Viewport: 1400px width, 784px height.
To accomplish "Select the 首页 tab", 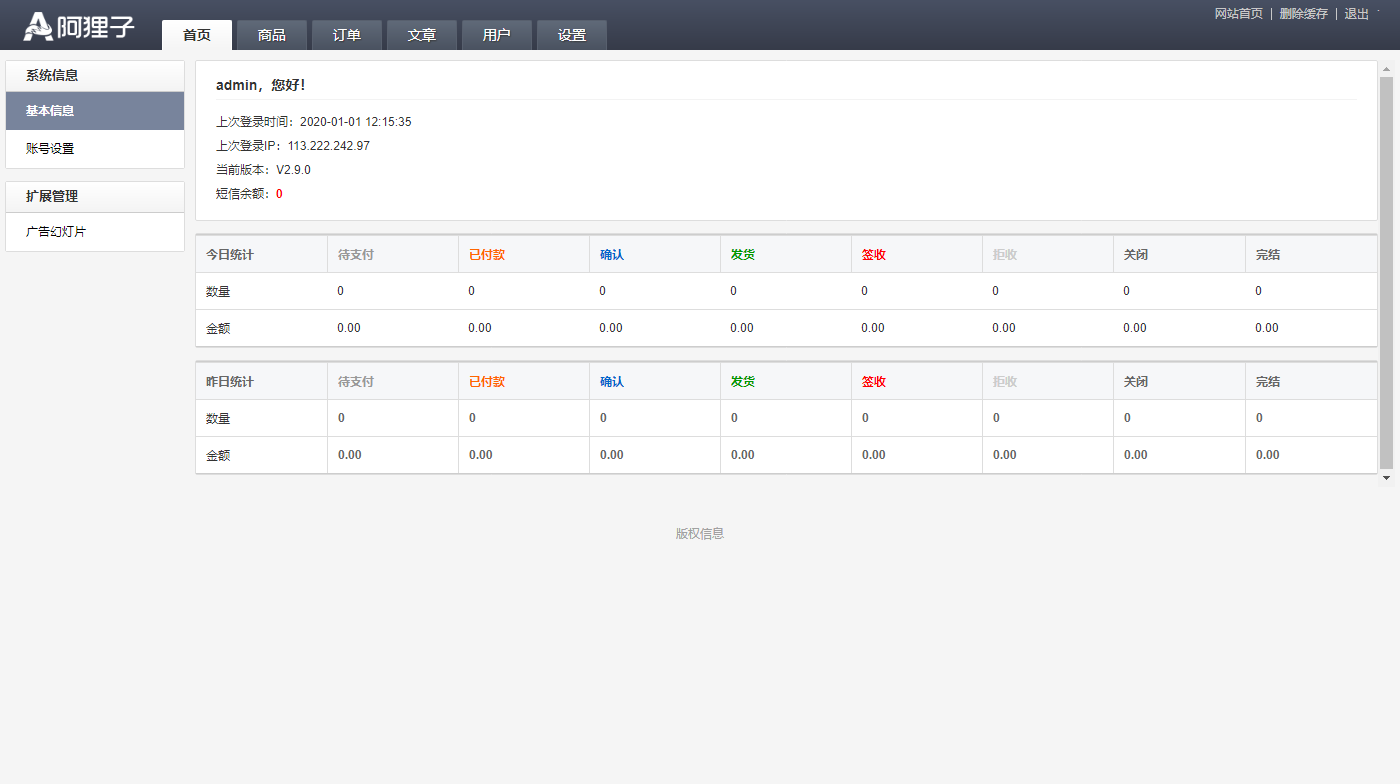I will 197,35.
